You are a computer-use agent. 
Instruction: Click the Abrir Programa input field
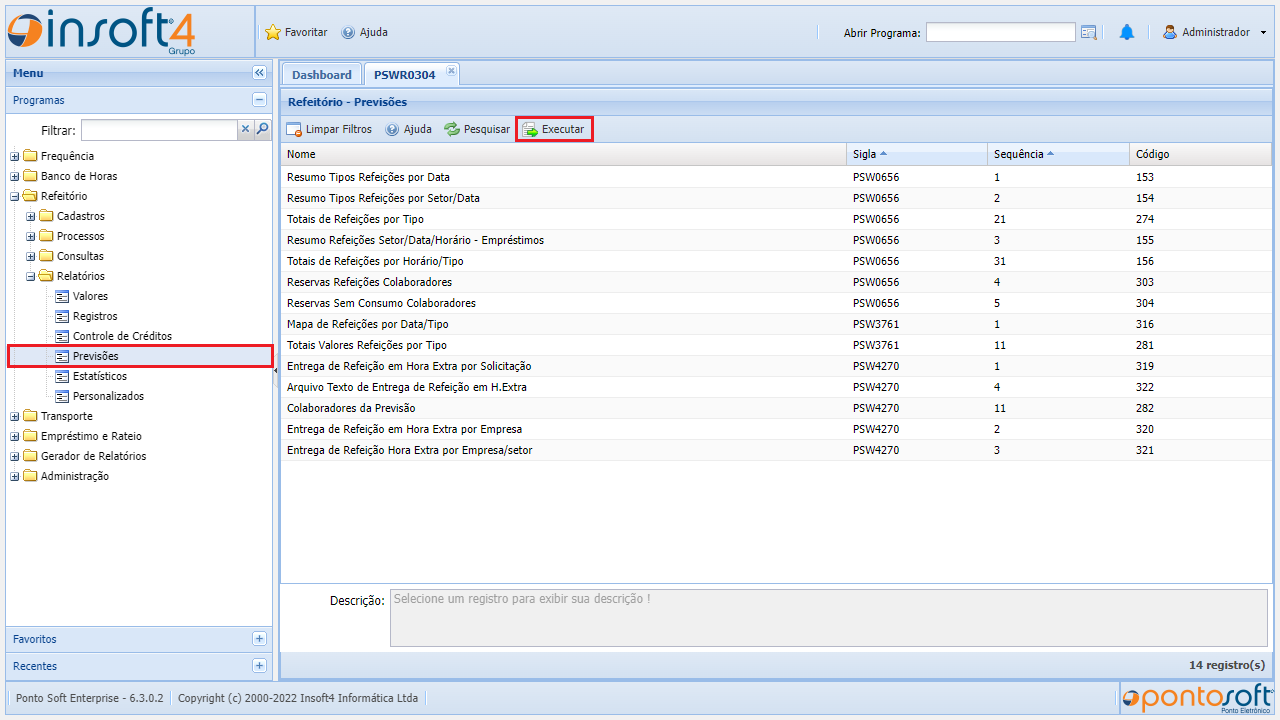click(x=1000, y=33)
